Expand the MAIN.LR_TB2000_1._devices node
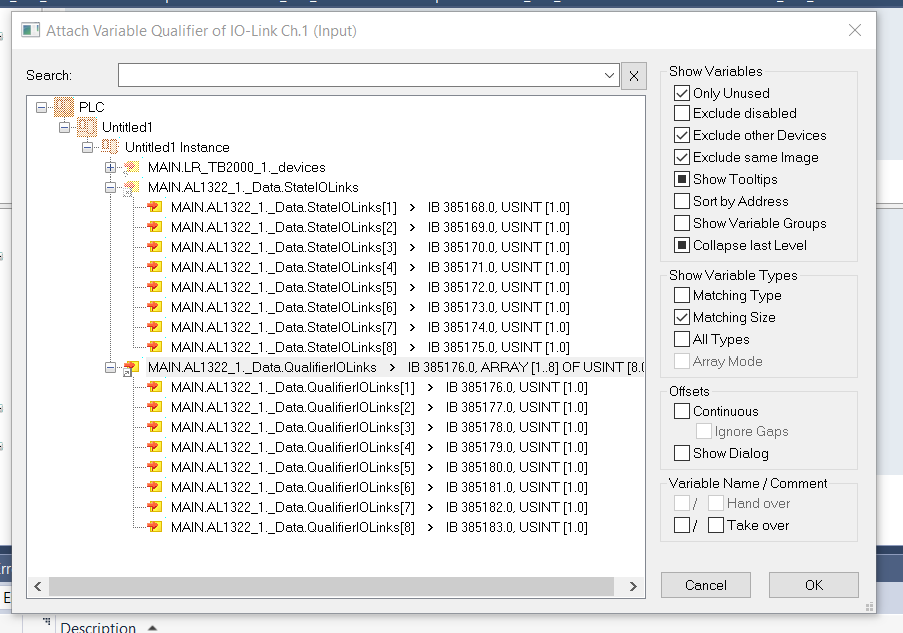 (111, 168)
